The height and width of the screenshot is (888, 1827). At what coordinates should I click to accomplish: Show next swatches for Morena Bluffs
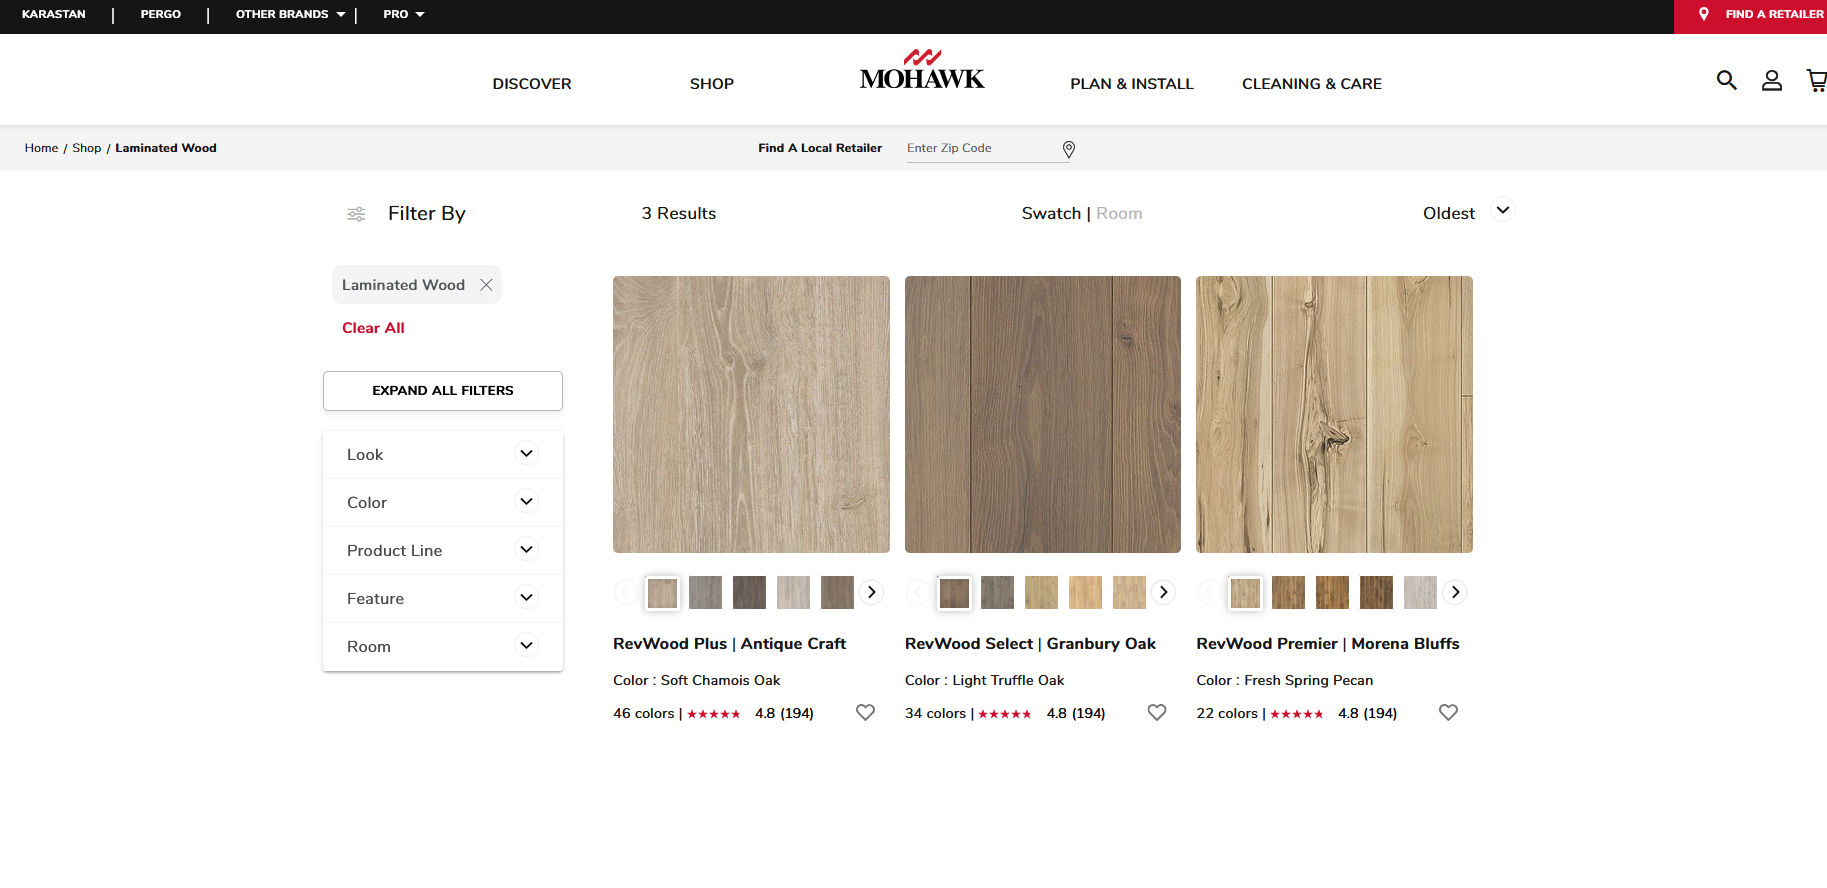point(1455,592)
